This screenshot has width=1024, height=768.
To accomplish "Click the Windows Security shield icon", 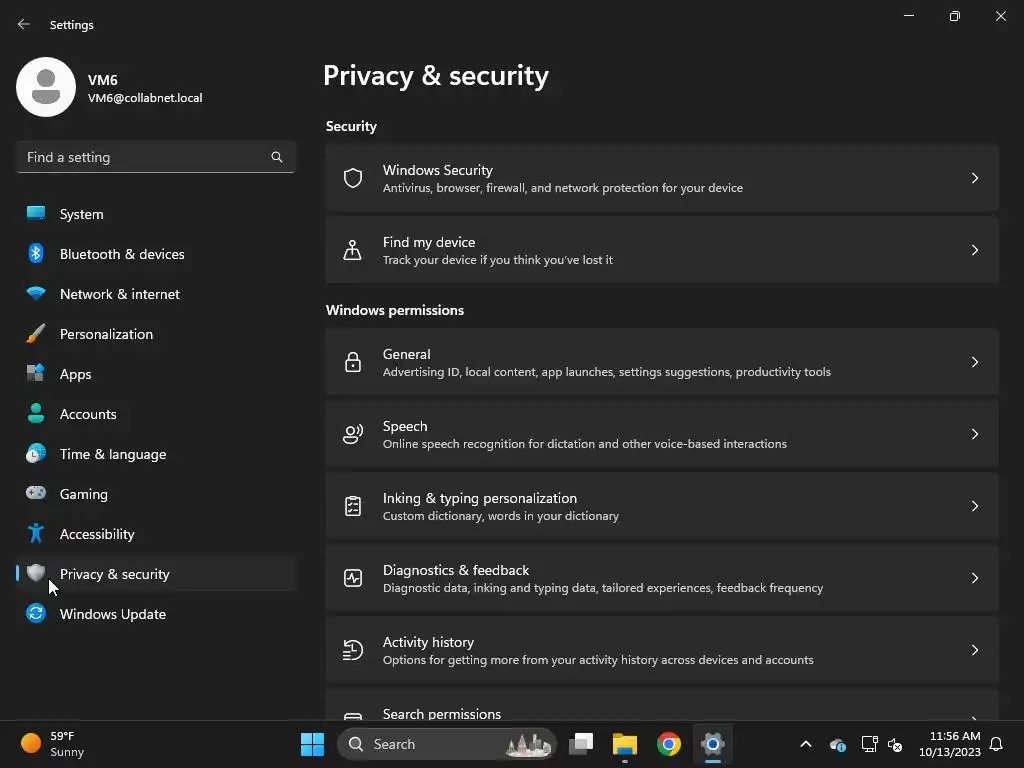I will point(353,178).
